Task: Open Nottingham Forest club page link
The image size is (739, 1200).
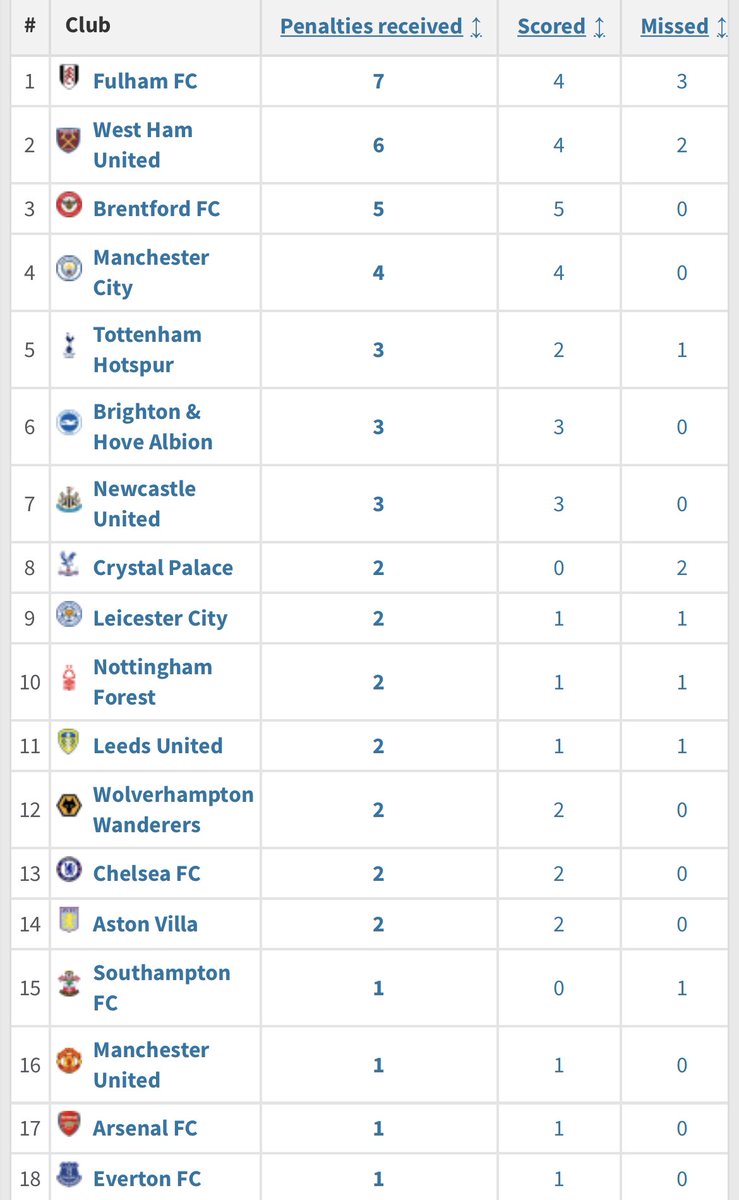Action: pyautogui.click(x=153, y=682)
